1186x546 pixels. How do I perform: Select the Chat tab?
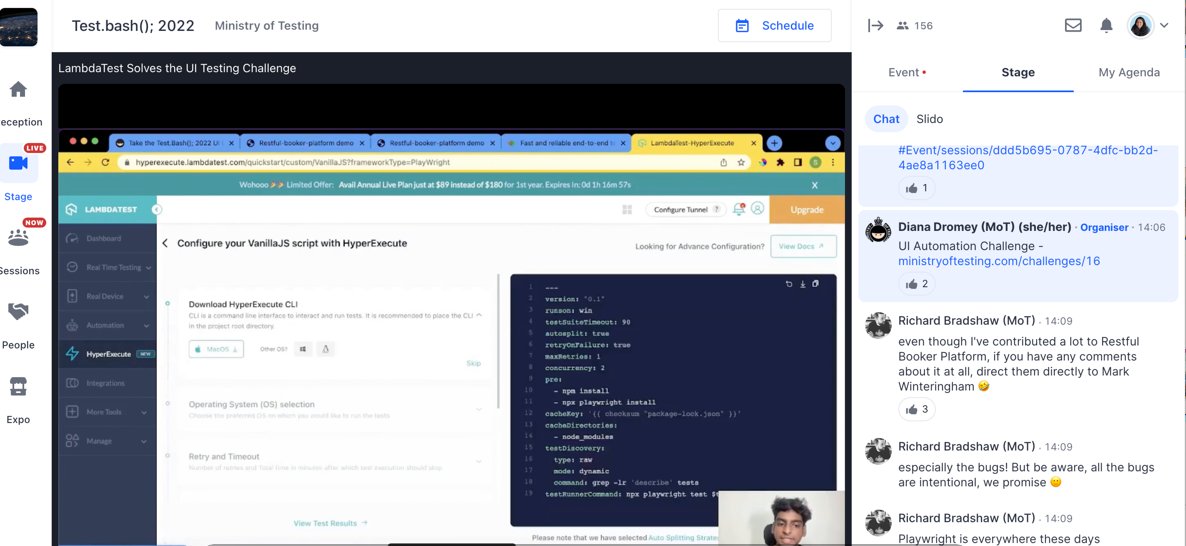pos(886,119)
